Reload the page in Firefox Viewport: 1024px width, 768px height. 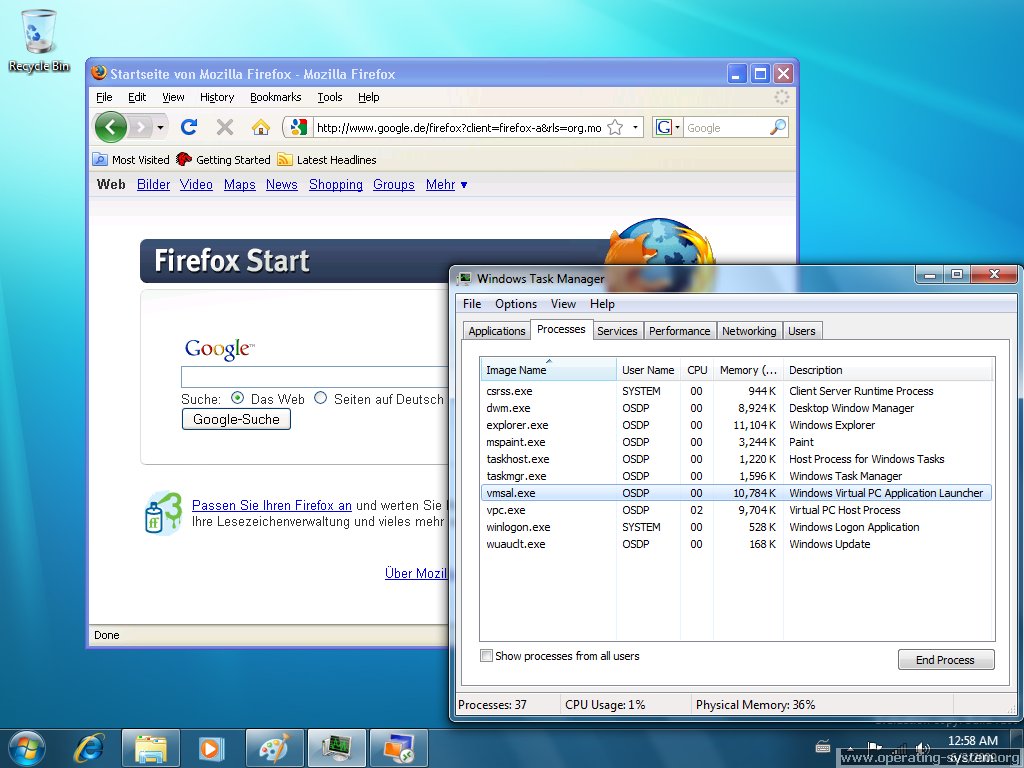(189, 127)
